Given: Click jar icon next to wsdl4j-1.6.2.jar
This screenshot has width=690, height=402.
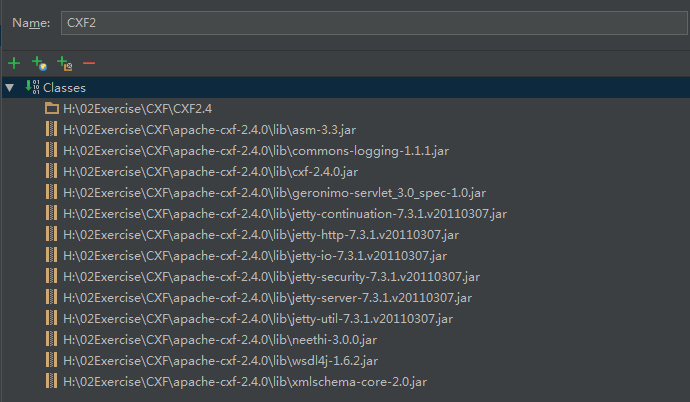Looking at the screenshot, I should pos(51,360).
